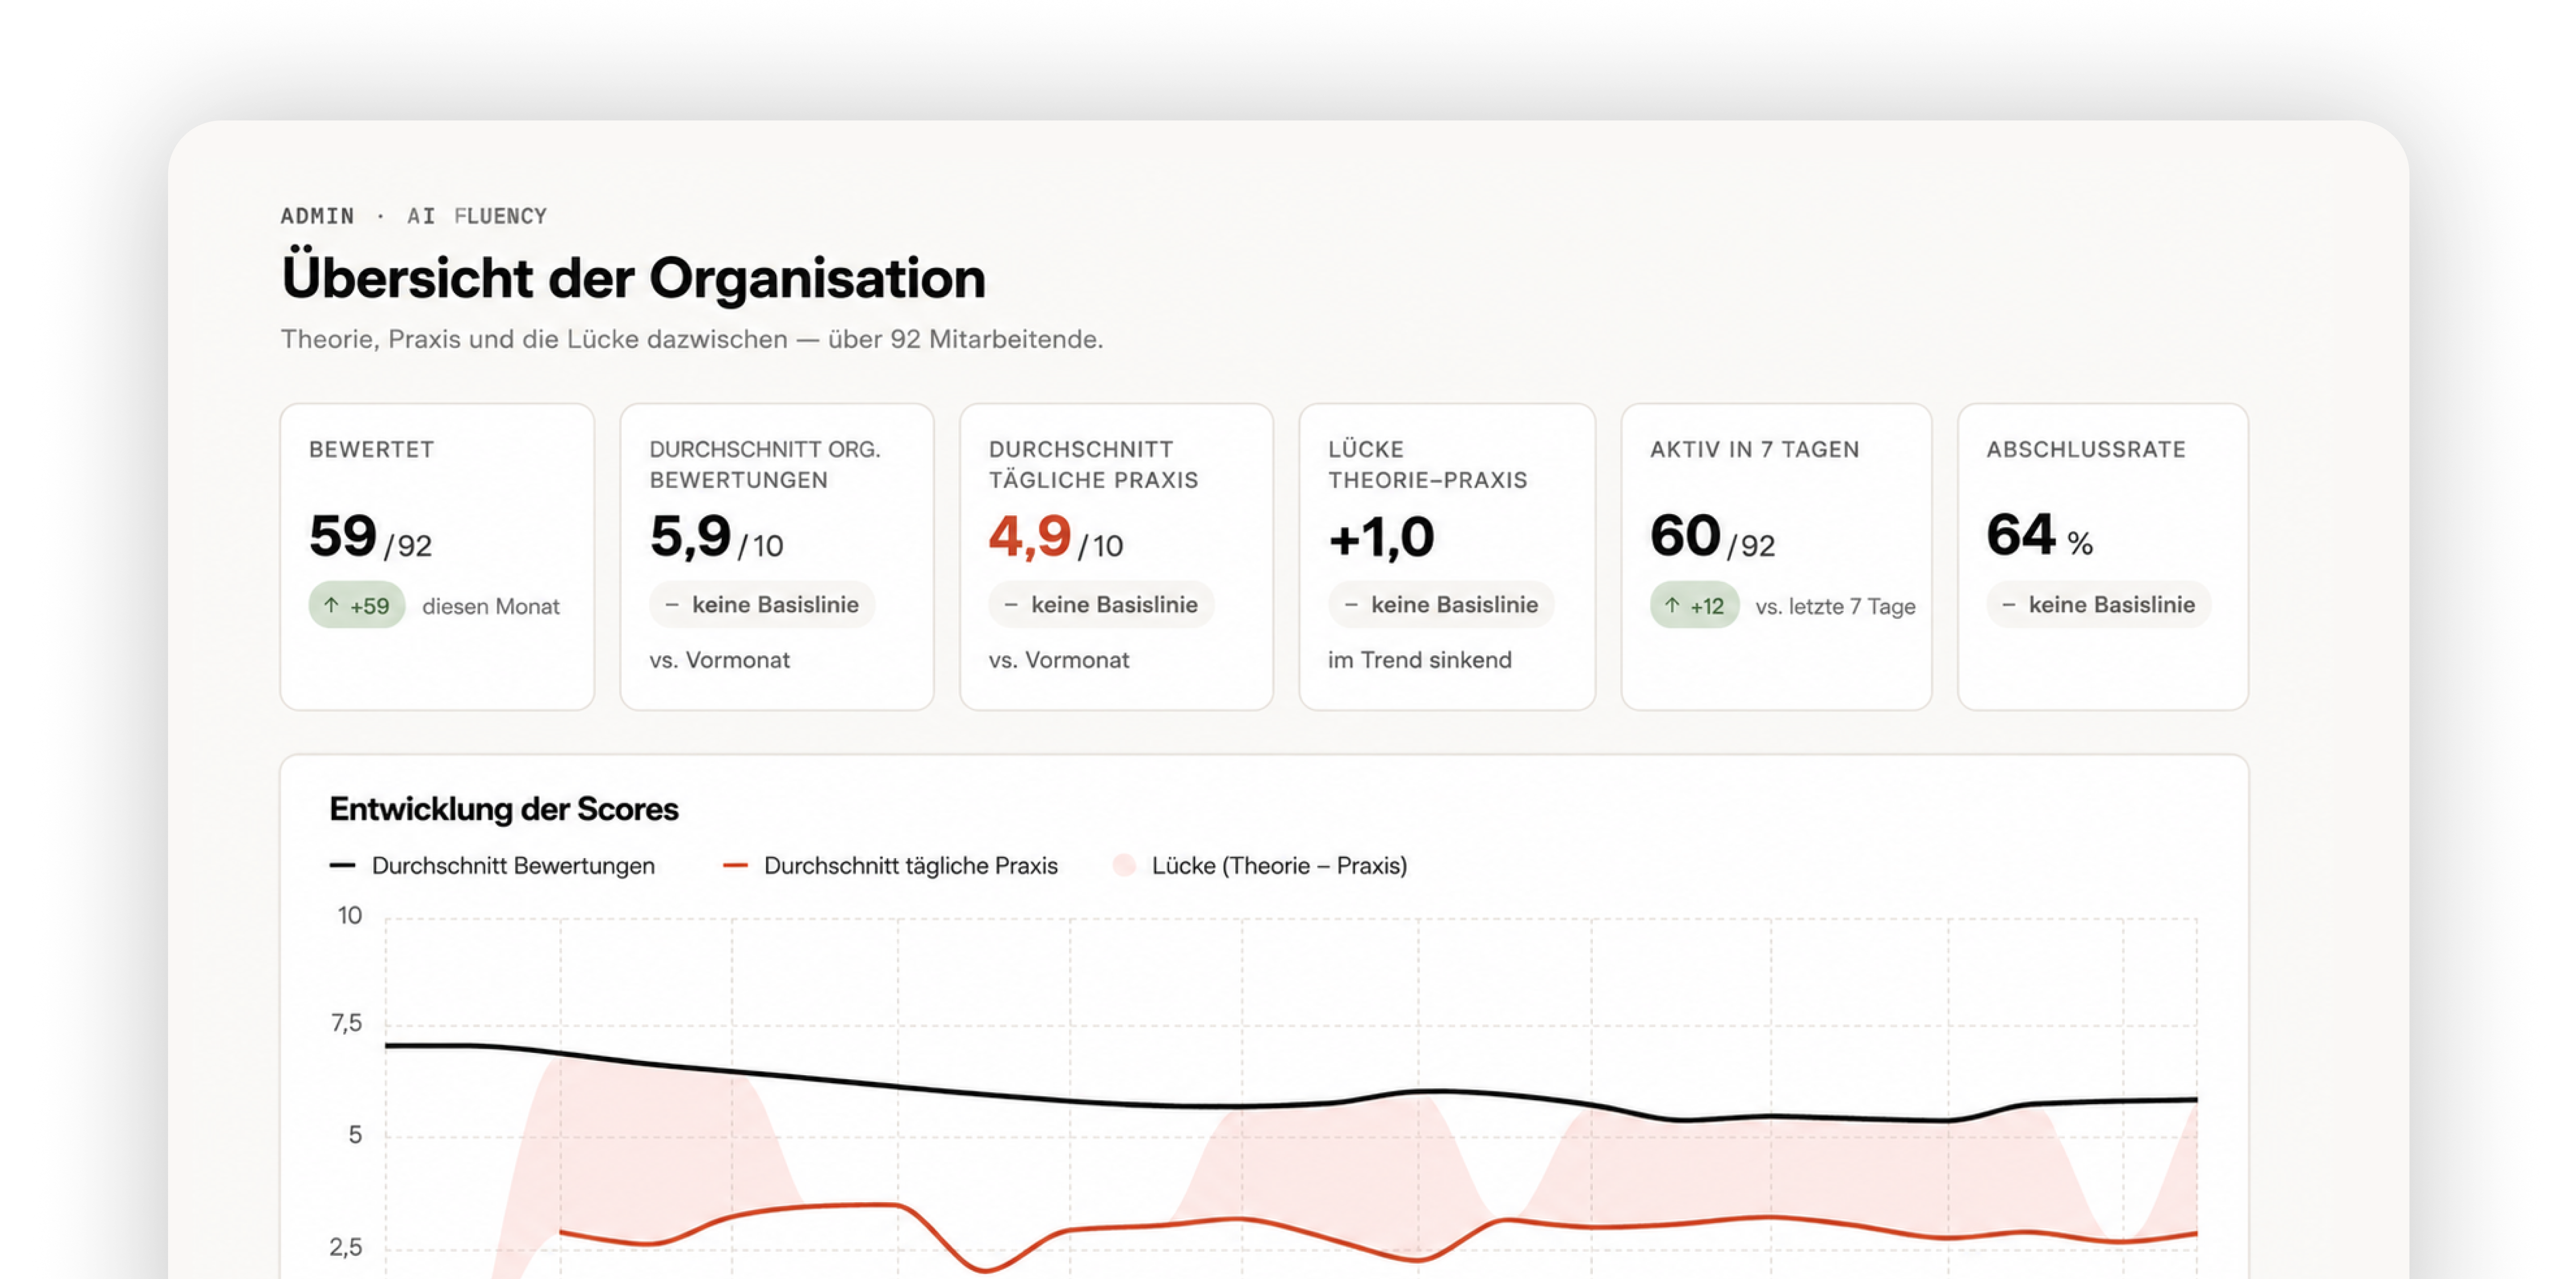Click the AI FLUENCY breadcrumb label
The image size is (2576, 1279).
477,216
